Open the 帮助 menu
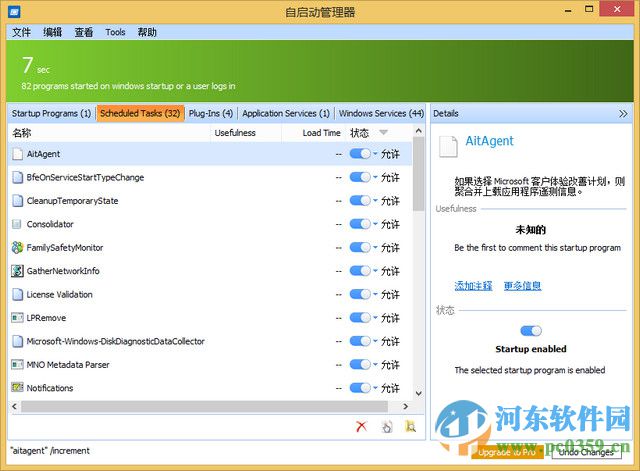Screen dimensions: 640x471 coord(147,32)
